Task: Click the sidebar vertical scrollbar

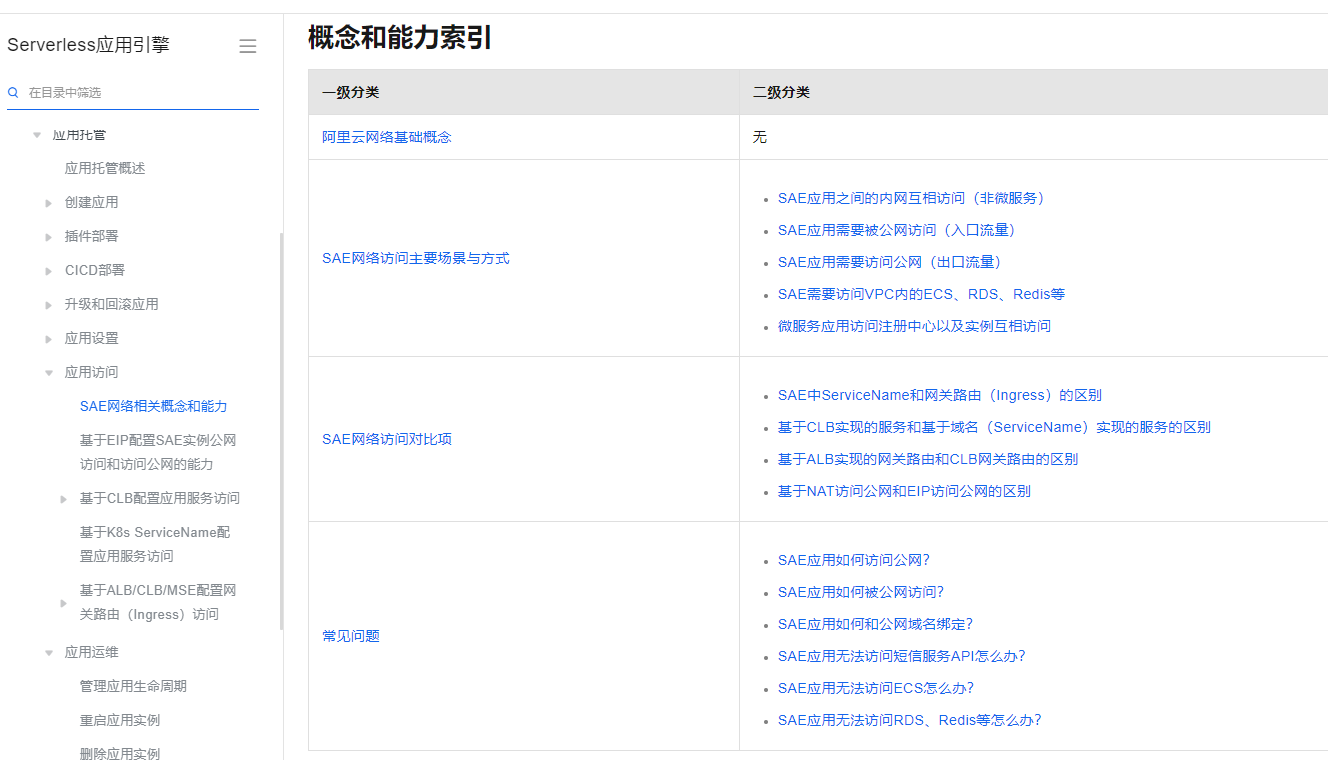Action: coord(281,430)
